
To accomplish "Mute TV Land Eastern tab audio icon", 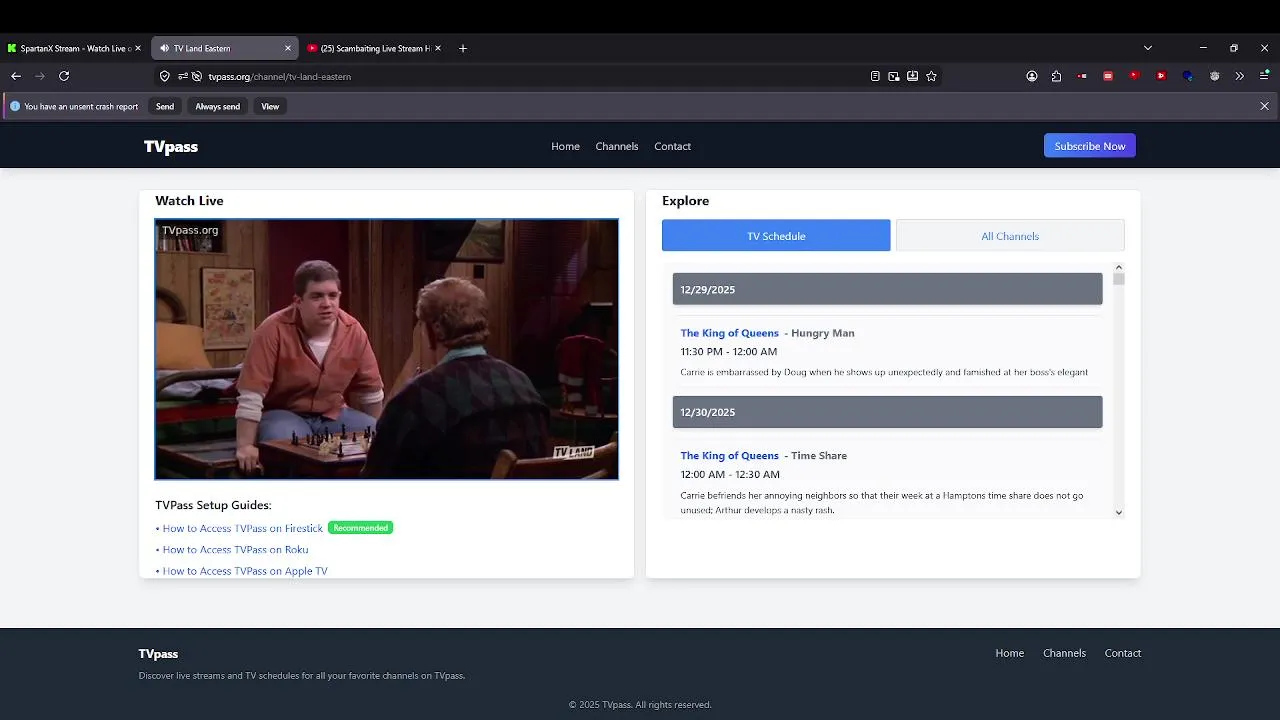I will click(164, 48).
